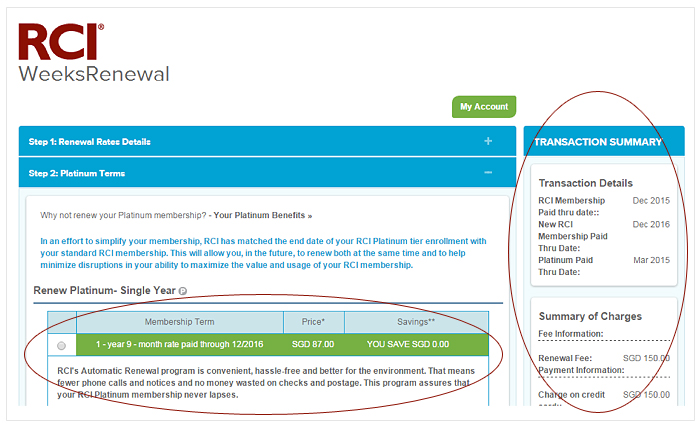This screenshot has height=432, width=700.
Task: Click the TRANSACTION SUMMARY header
Action: point(604,141)
